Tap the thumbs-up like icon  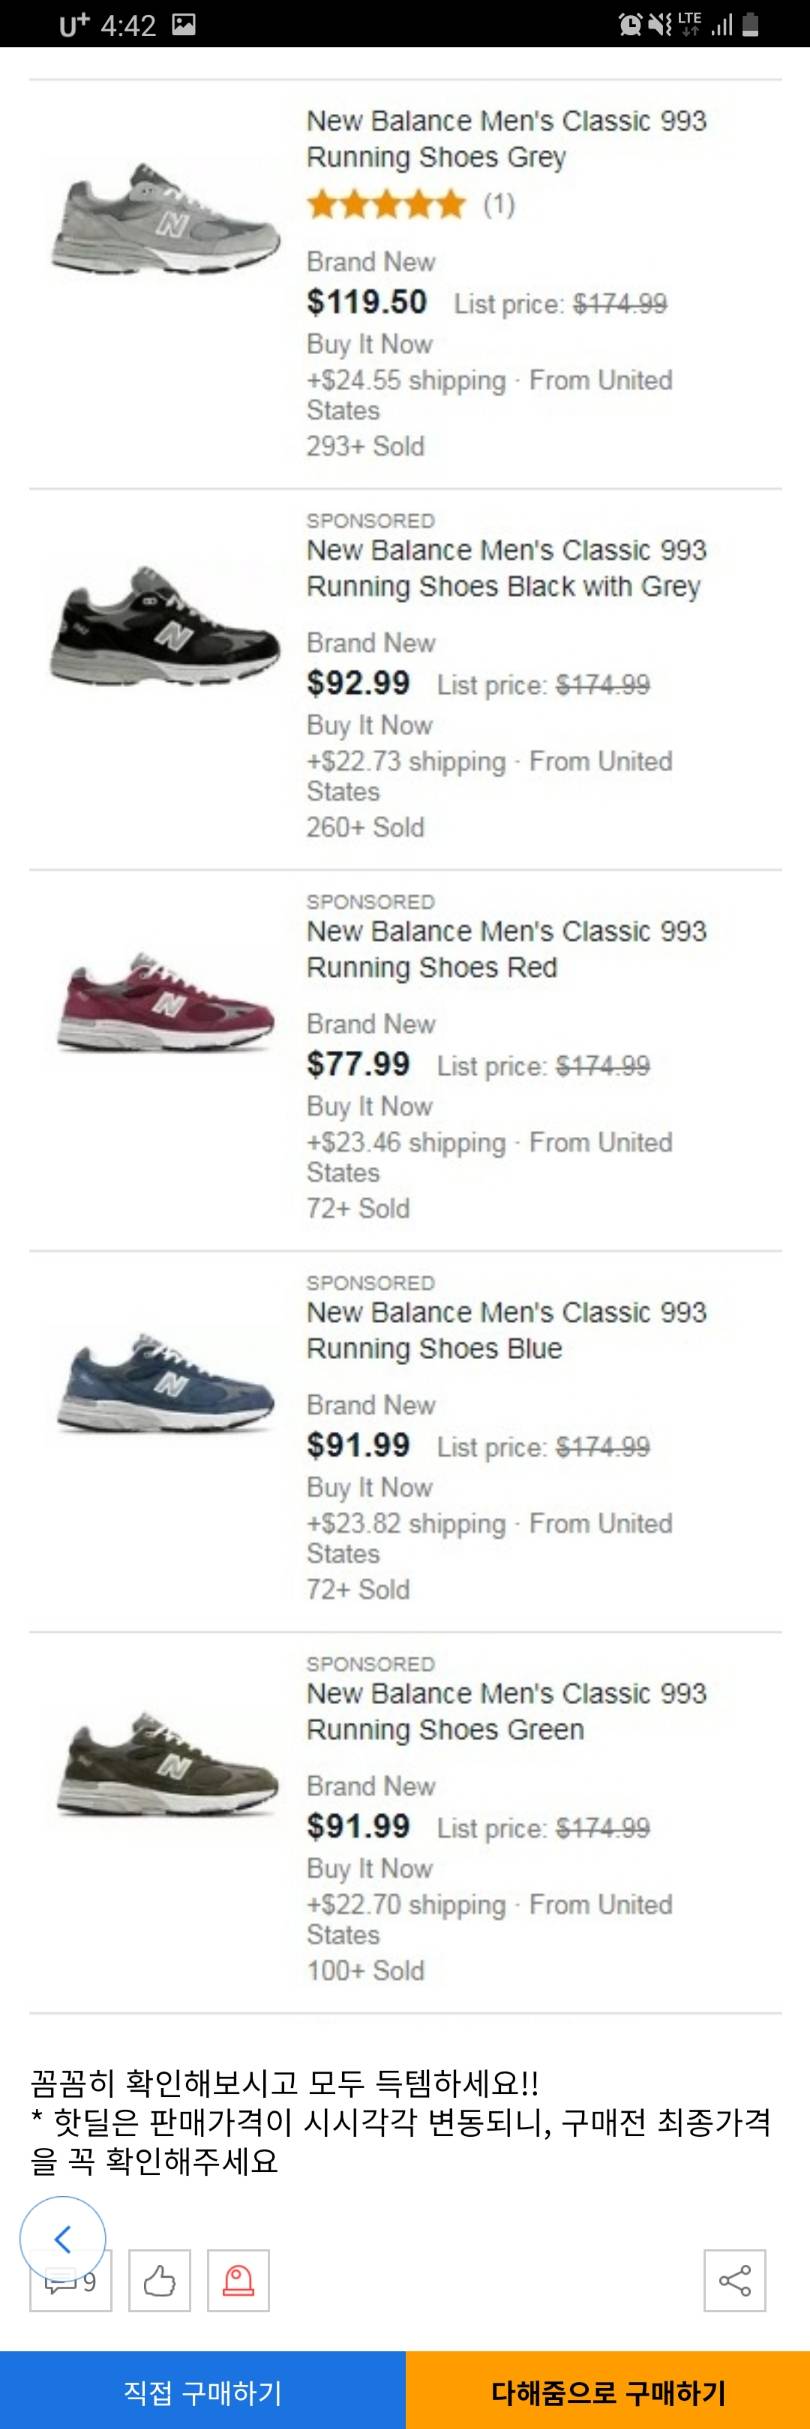coord(159,2281)
